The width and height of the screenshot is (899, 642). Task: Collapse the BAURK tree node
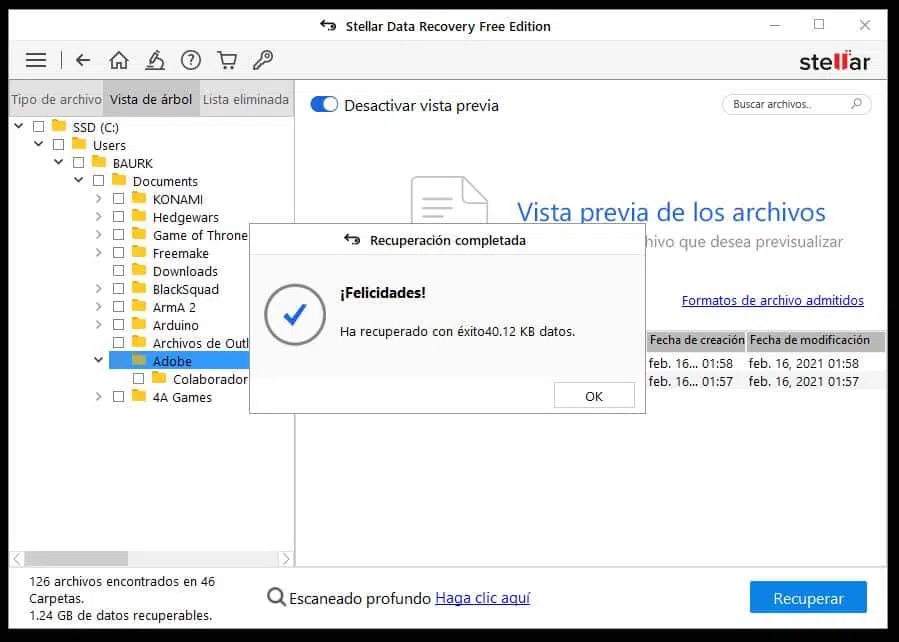(x=58, y=162)
